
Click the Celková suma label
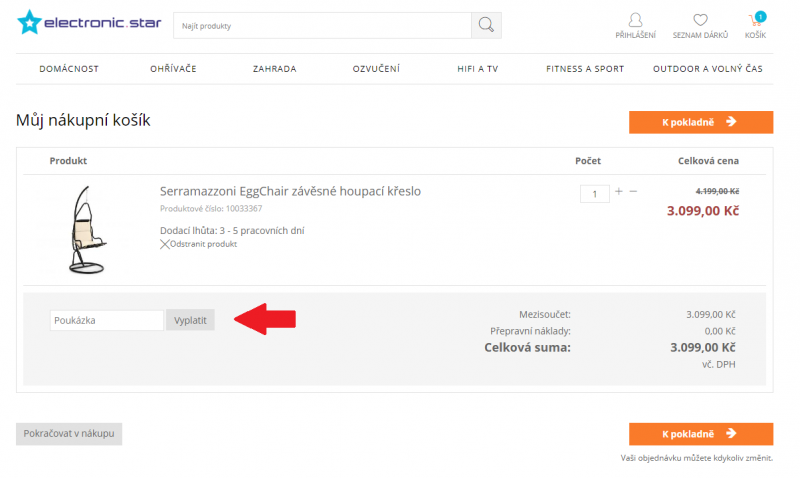click(x=527, y=348)
